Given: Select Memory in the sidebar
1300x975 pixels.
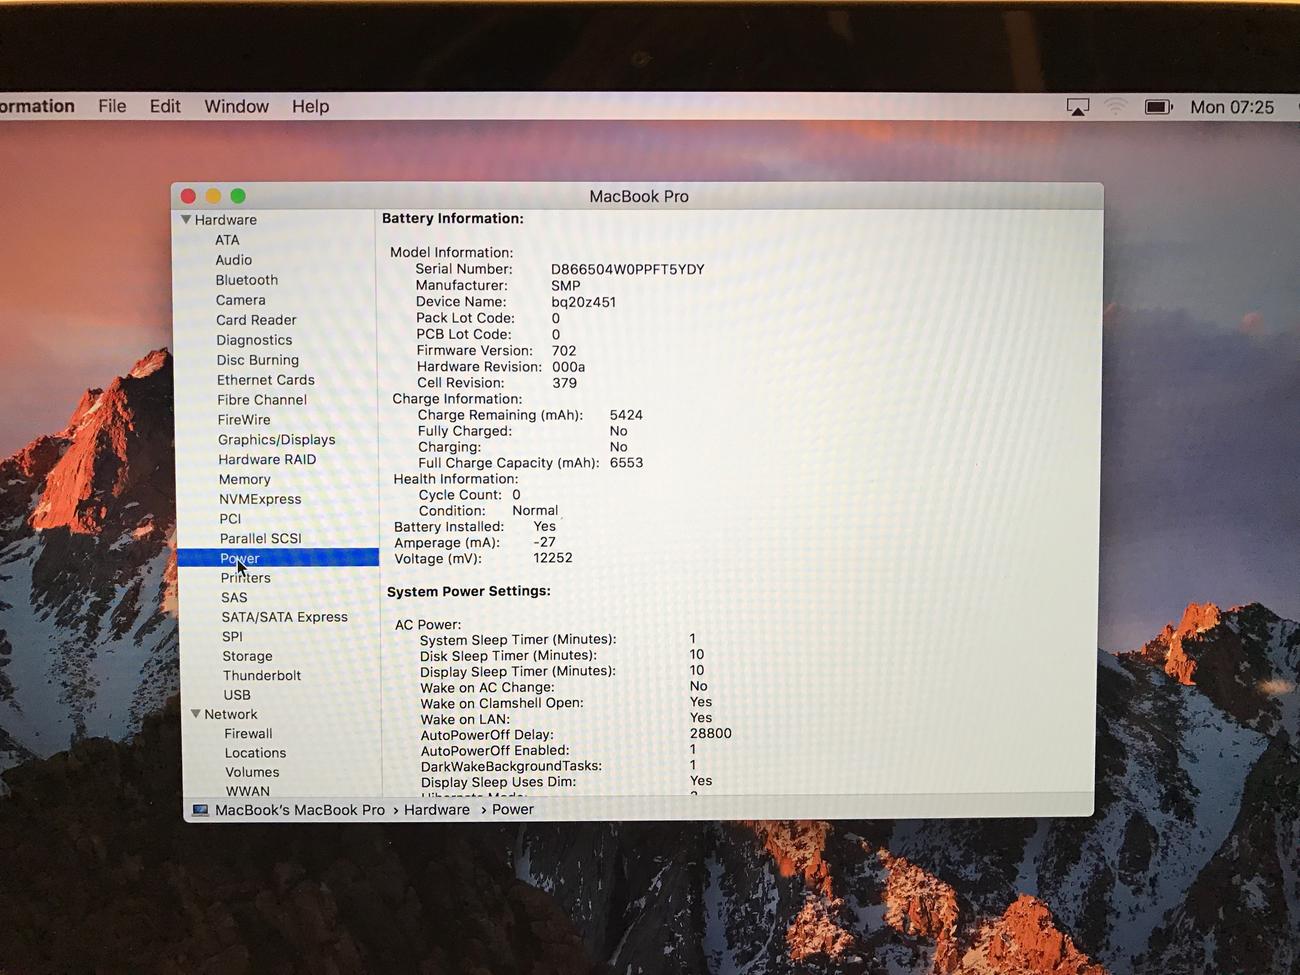Looking at the screenshot, I should 244,480.
